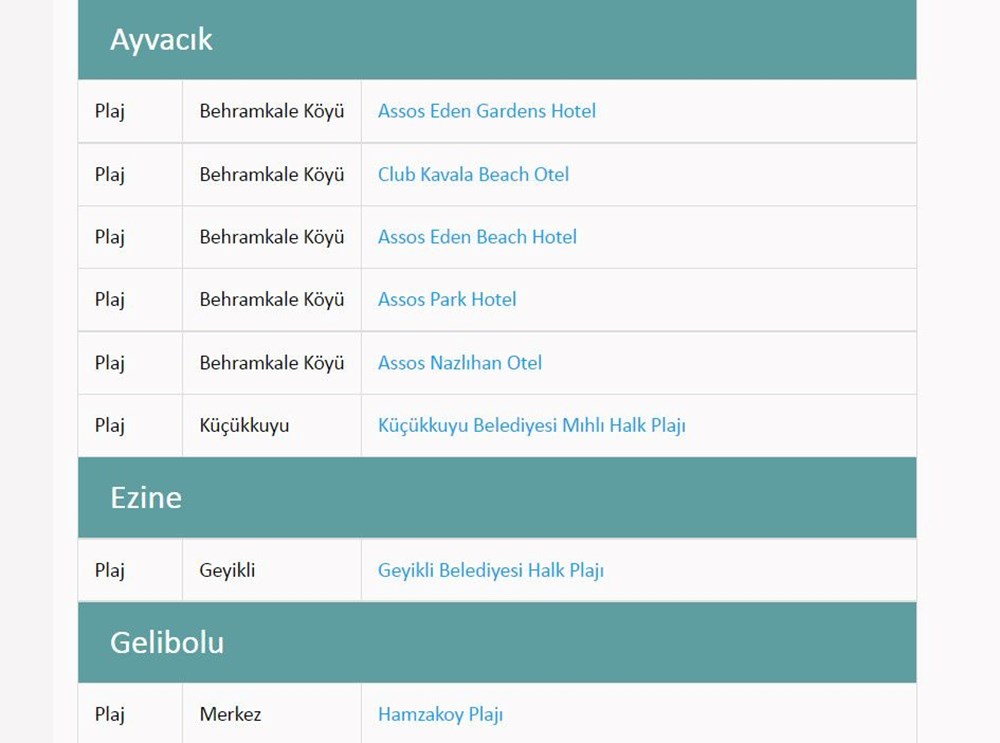Open the Assos Nazlıhan Otel link
The width and height of the screenshot is (1000, 743).
(x=458, y=363)
